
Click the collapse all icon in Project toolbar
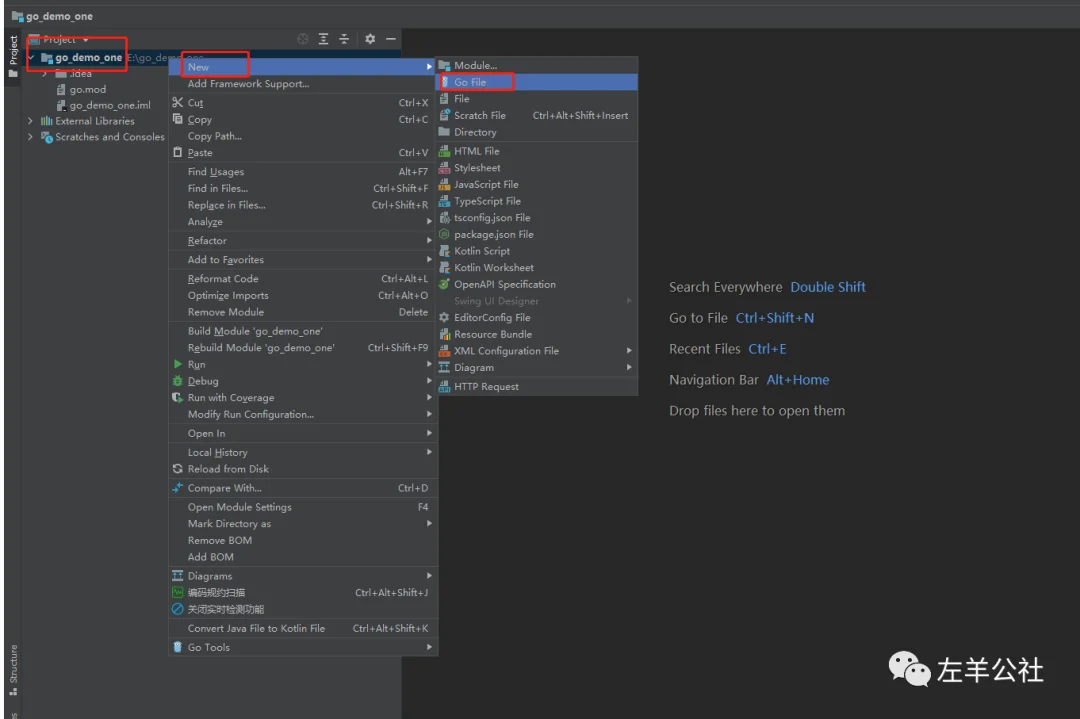(344, 39)
